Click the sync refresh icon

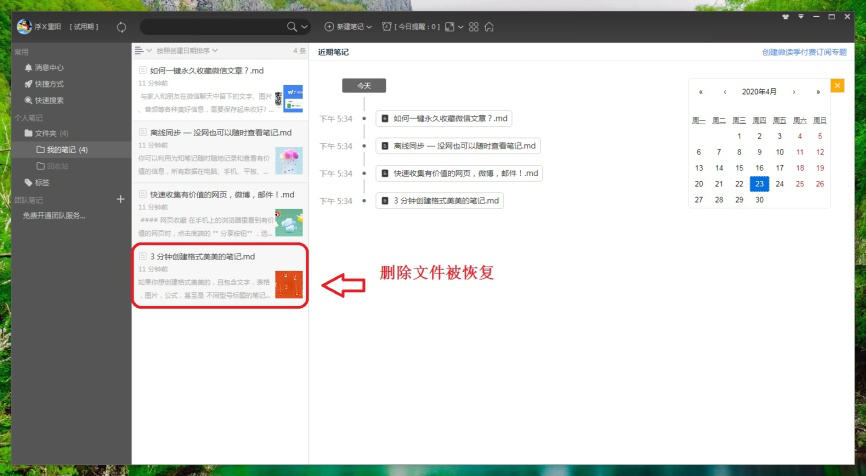pos(122,27)
